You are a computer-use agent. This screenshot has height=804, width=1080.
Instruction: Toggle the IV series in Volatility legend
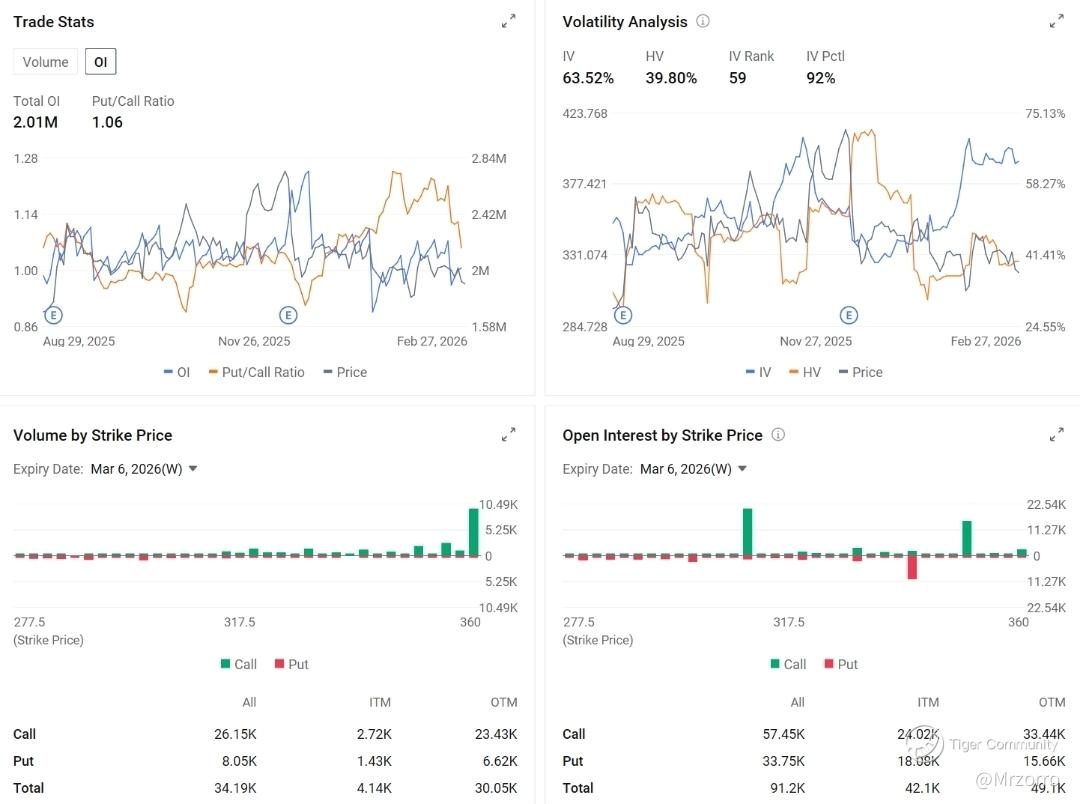click(758, 372)
